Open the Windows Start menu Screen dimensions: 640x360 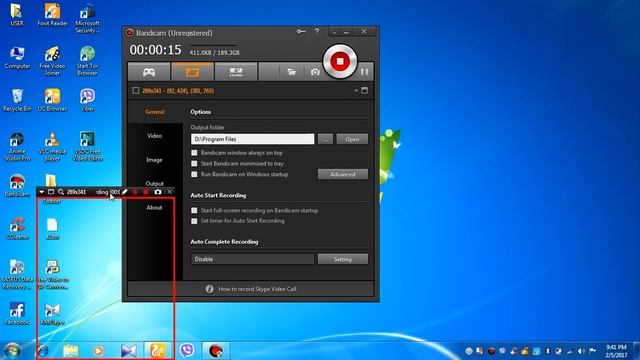(12, 351)
